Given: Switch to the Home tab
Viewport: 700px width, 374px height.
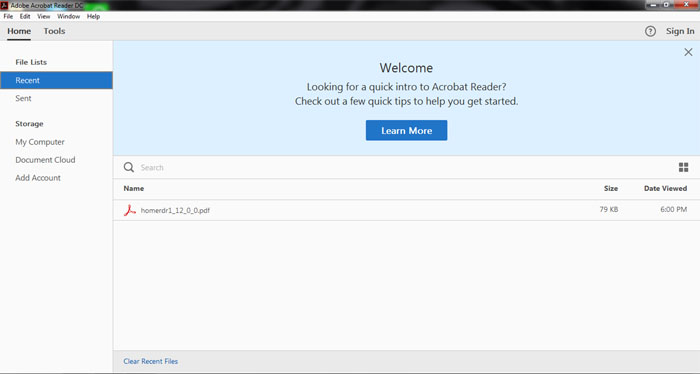Looking at the screenshot, I should click(x=19, y=31).
